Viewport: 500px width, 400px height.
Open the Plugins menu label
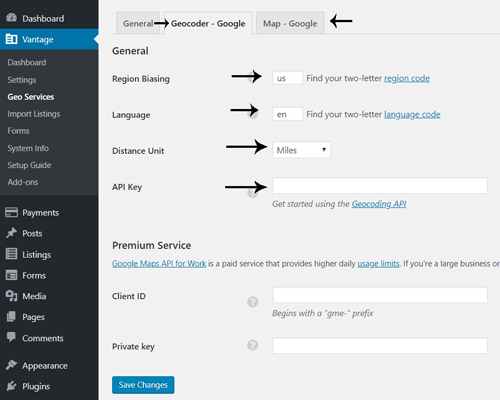click(36, 386)
